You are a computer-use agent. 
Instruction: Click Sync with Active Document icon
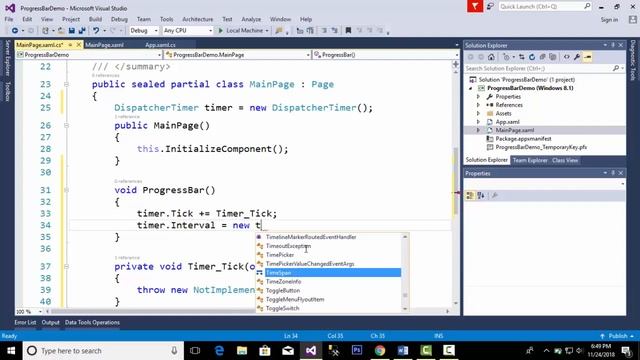click(522, 57)
